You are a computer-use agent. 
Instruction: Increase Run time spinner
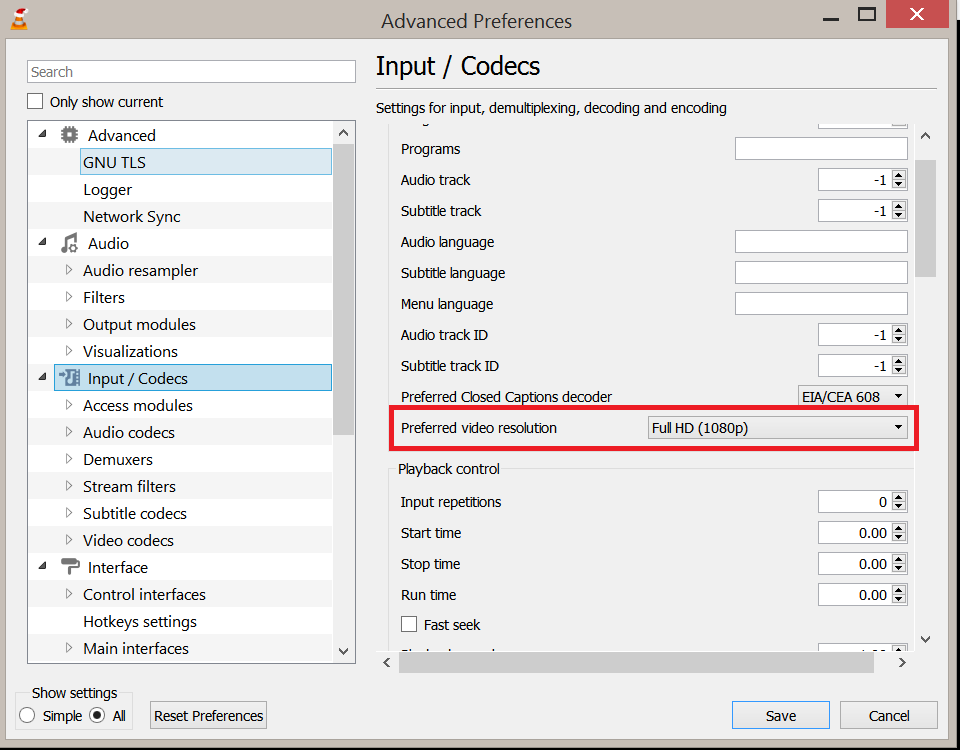point(899,590)
